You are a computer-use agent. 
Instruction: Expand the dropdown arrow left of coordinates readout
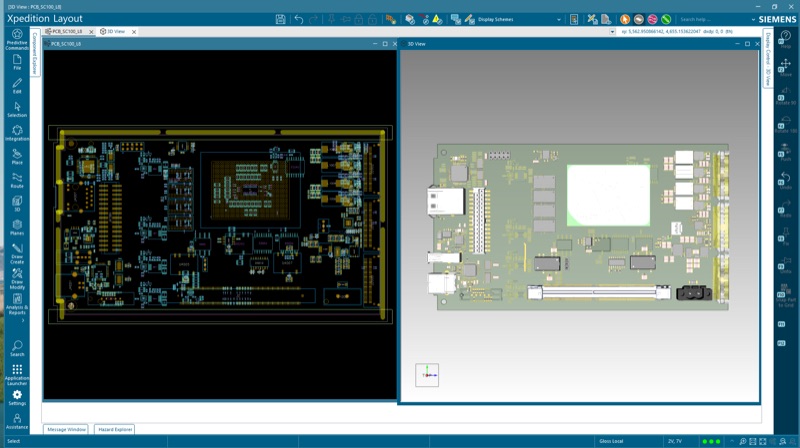tap(612, 32)
